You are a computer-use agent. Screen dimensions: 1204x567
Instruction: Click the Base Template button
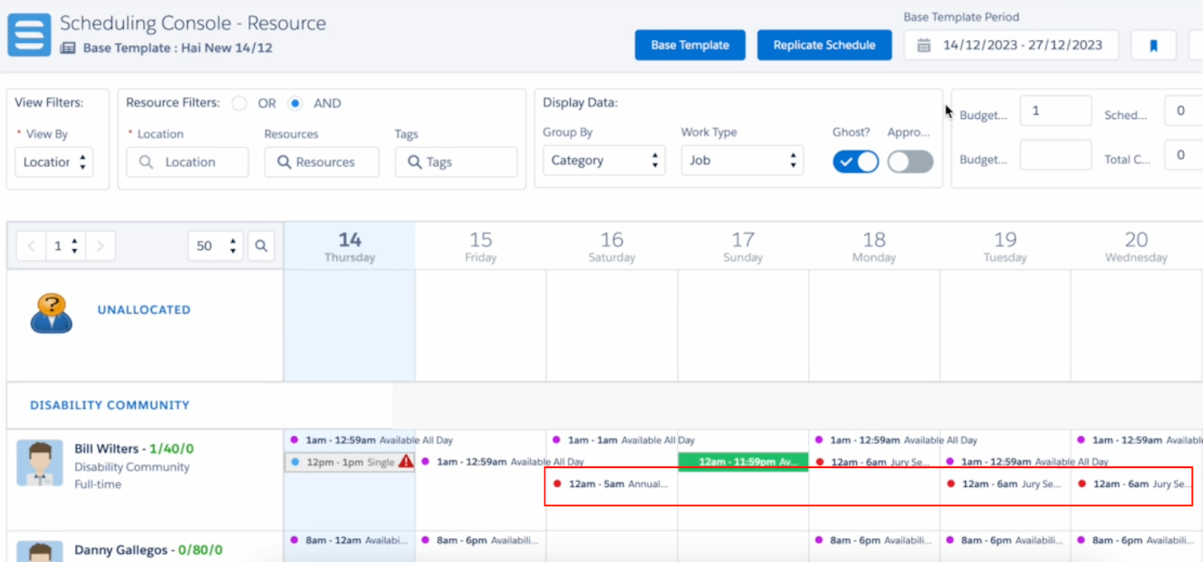690,45
